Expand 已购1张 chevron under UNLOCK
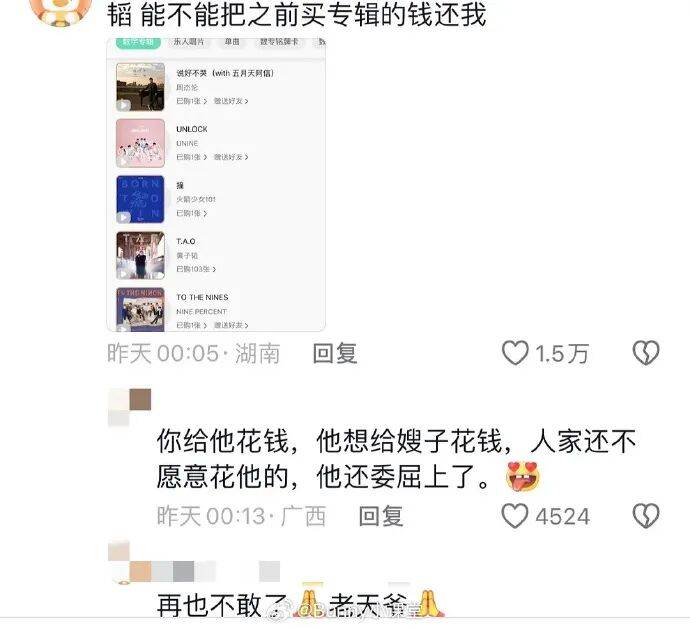 point(205,157)
